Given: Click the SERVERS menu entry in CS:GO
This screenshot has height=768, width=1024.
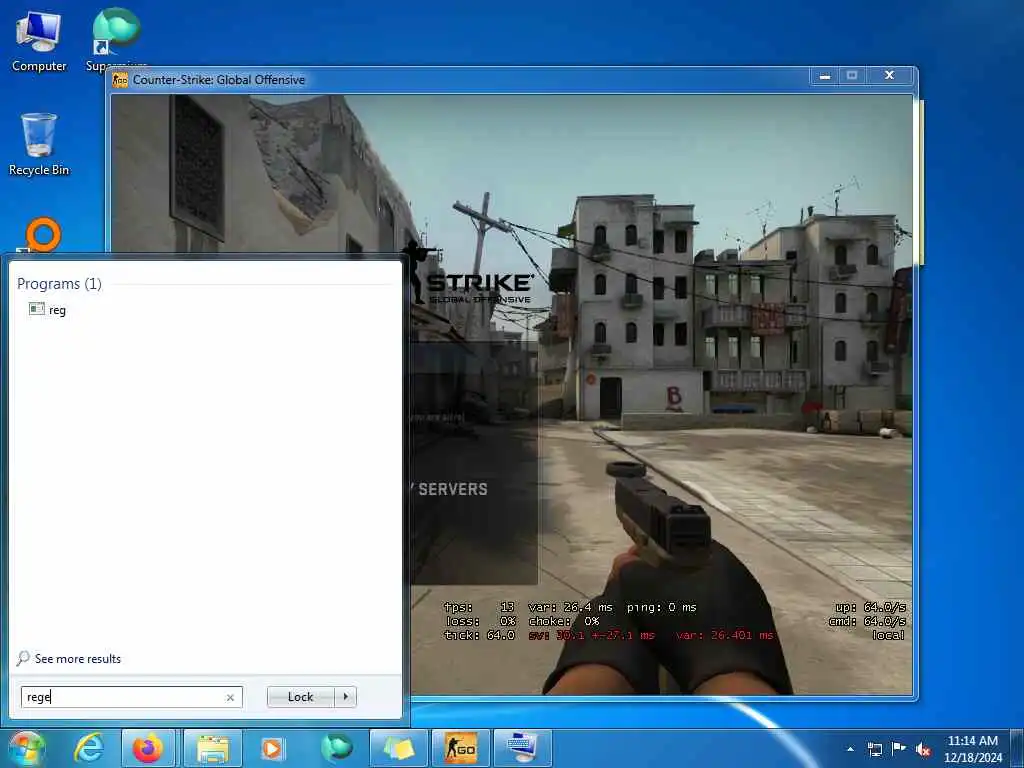Looking at the screenshot, I should coord(453,489).
